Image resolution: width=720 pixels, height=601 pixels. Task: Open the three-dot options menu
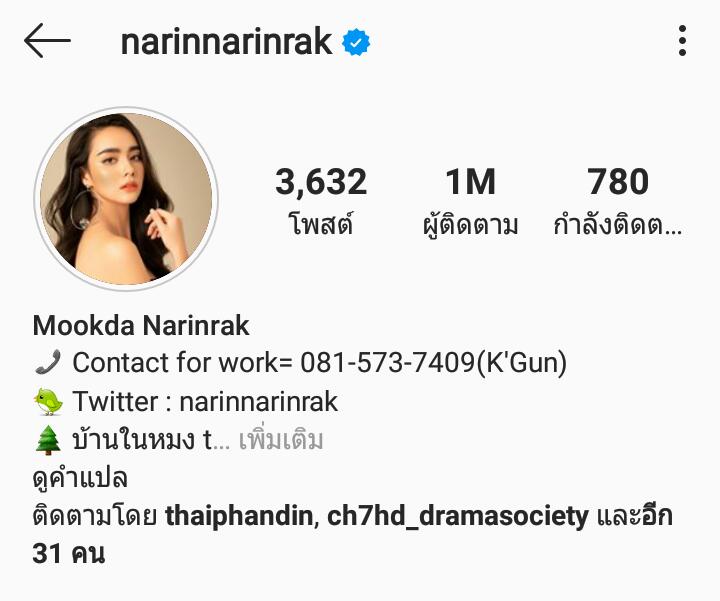682,41
